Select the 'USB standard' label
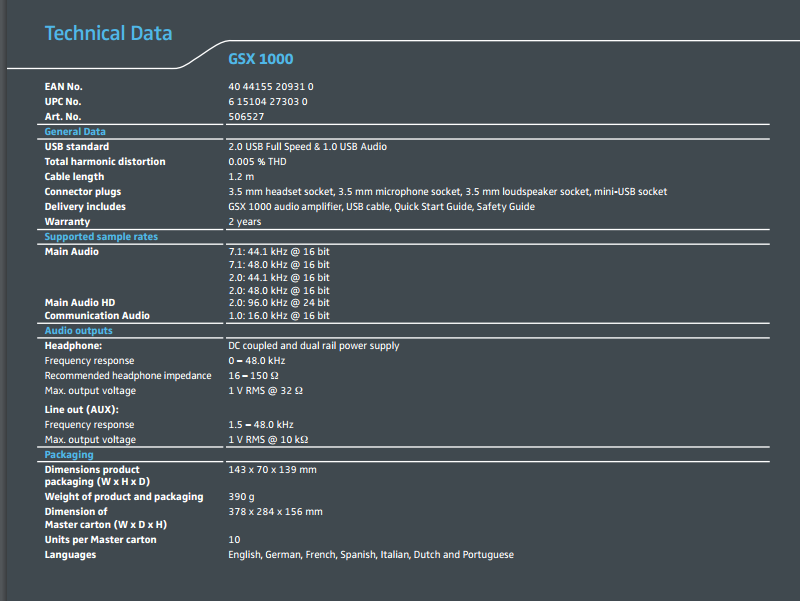Image resolution: width=800 pixels, height=601 pixels. (77, 146)
